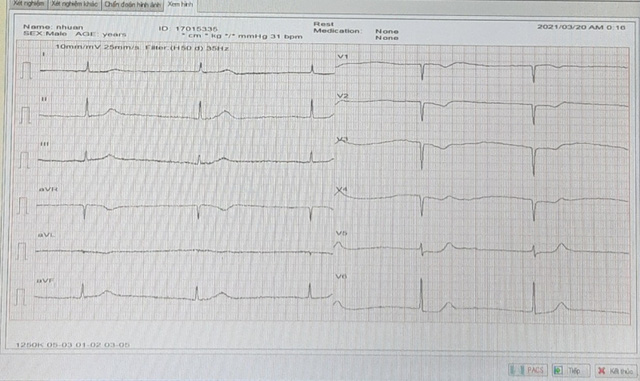Click the 31 bpm heart rate reading
This screenshot has width=640, height=381.
pos(286,36)
